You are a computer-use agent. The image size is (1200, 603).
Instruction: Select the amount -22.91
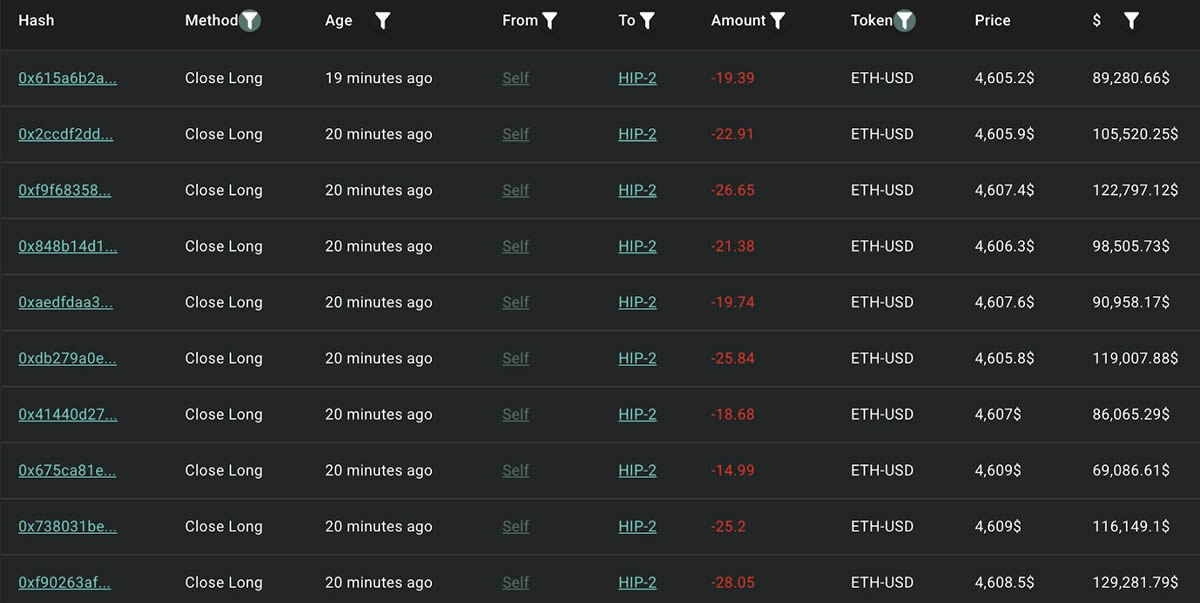(733, 134)
